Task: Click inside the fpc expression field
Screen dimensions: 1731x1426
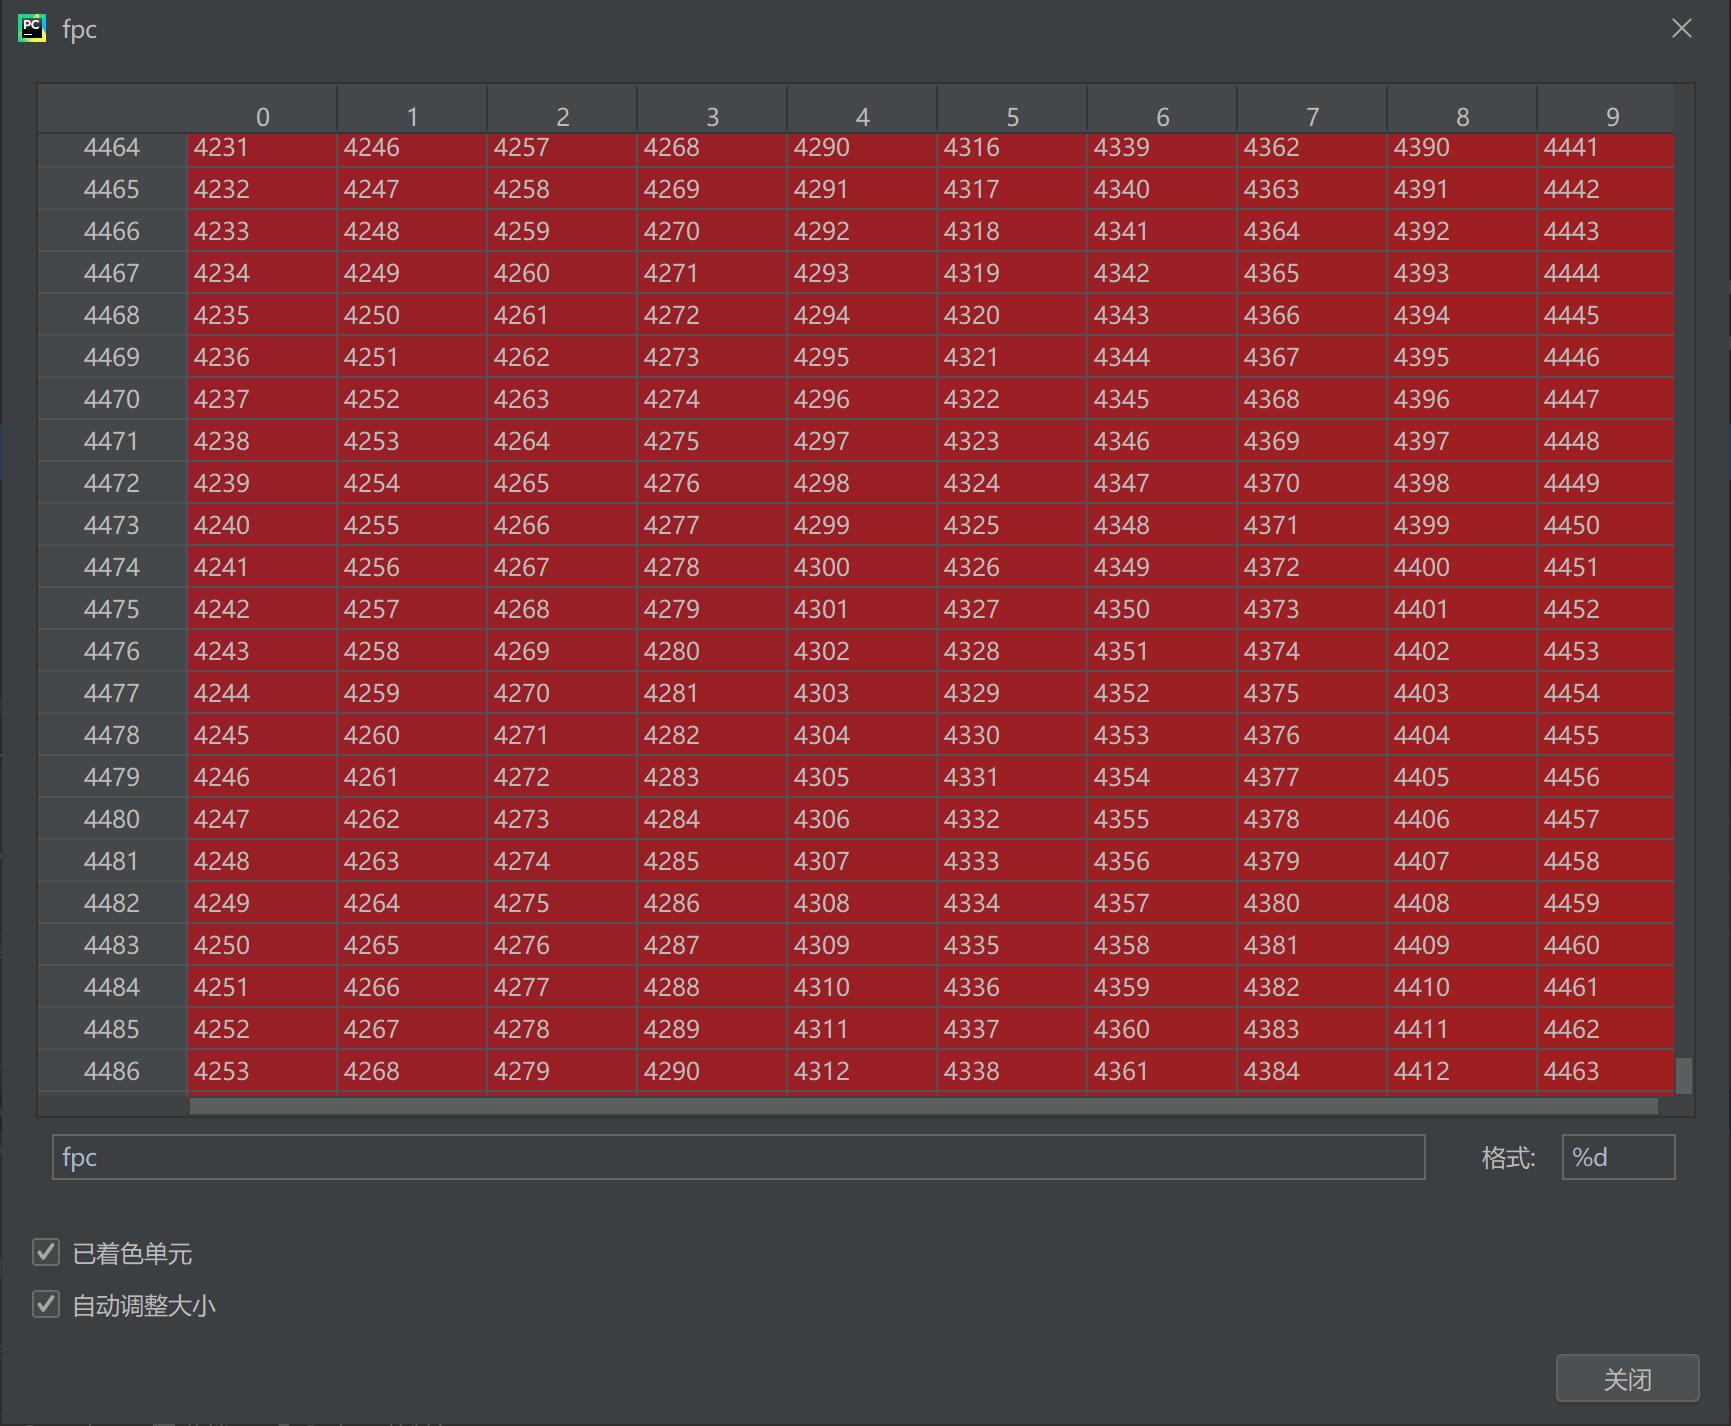Action: pyautogui.click(x=740, y=1158)
